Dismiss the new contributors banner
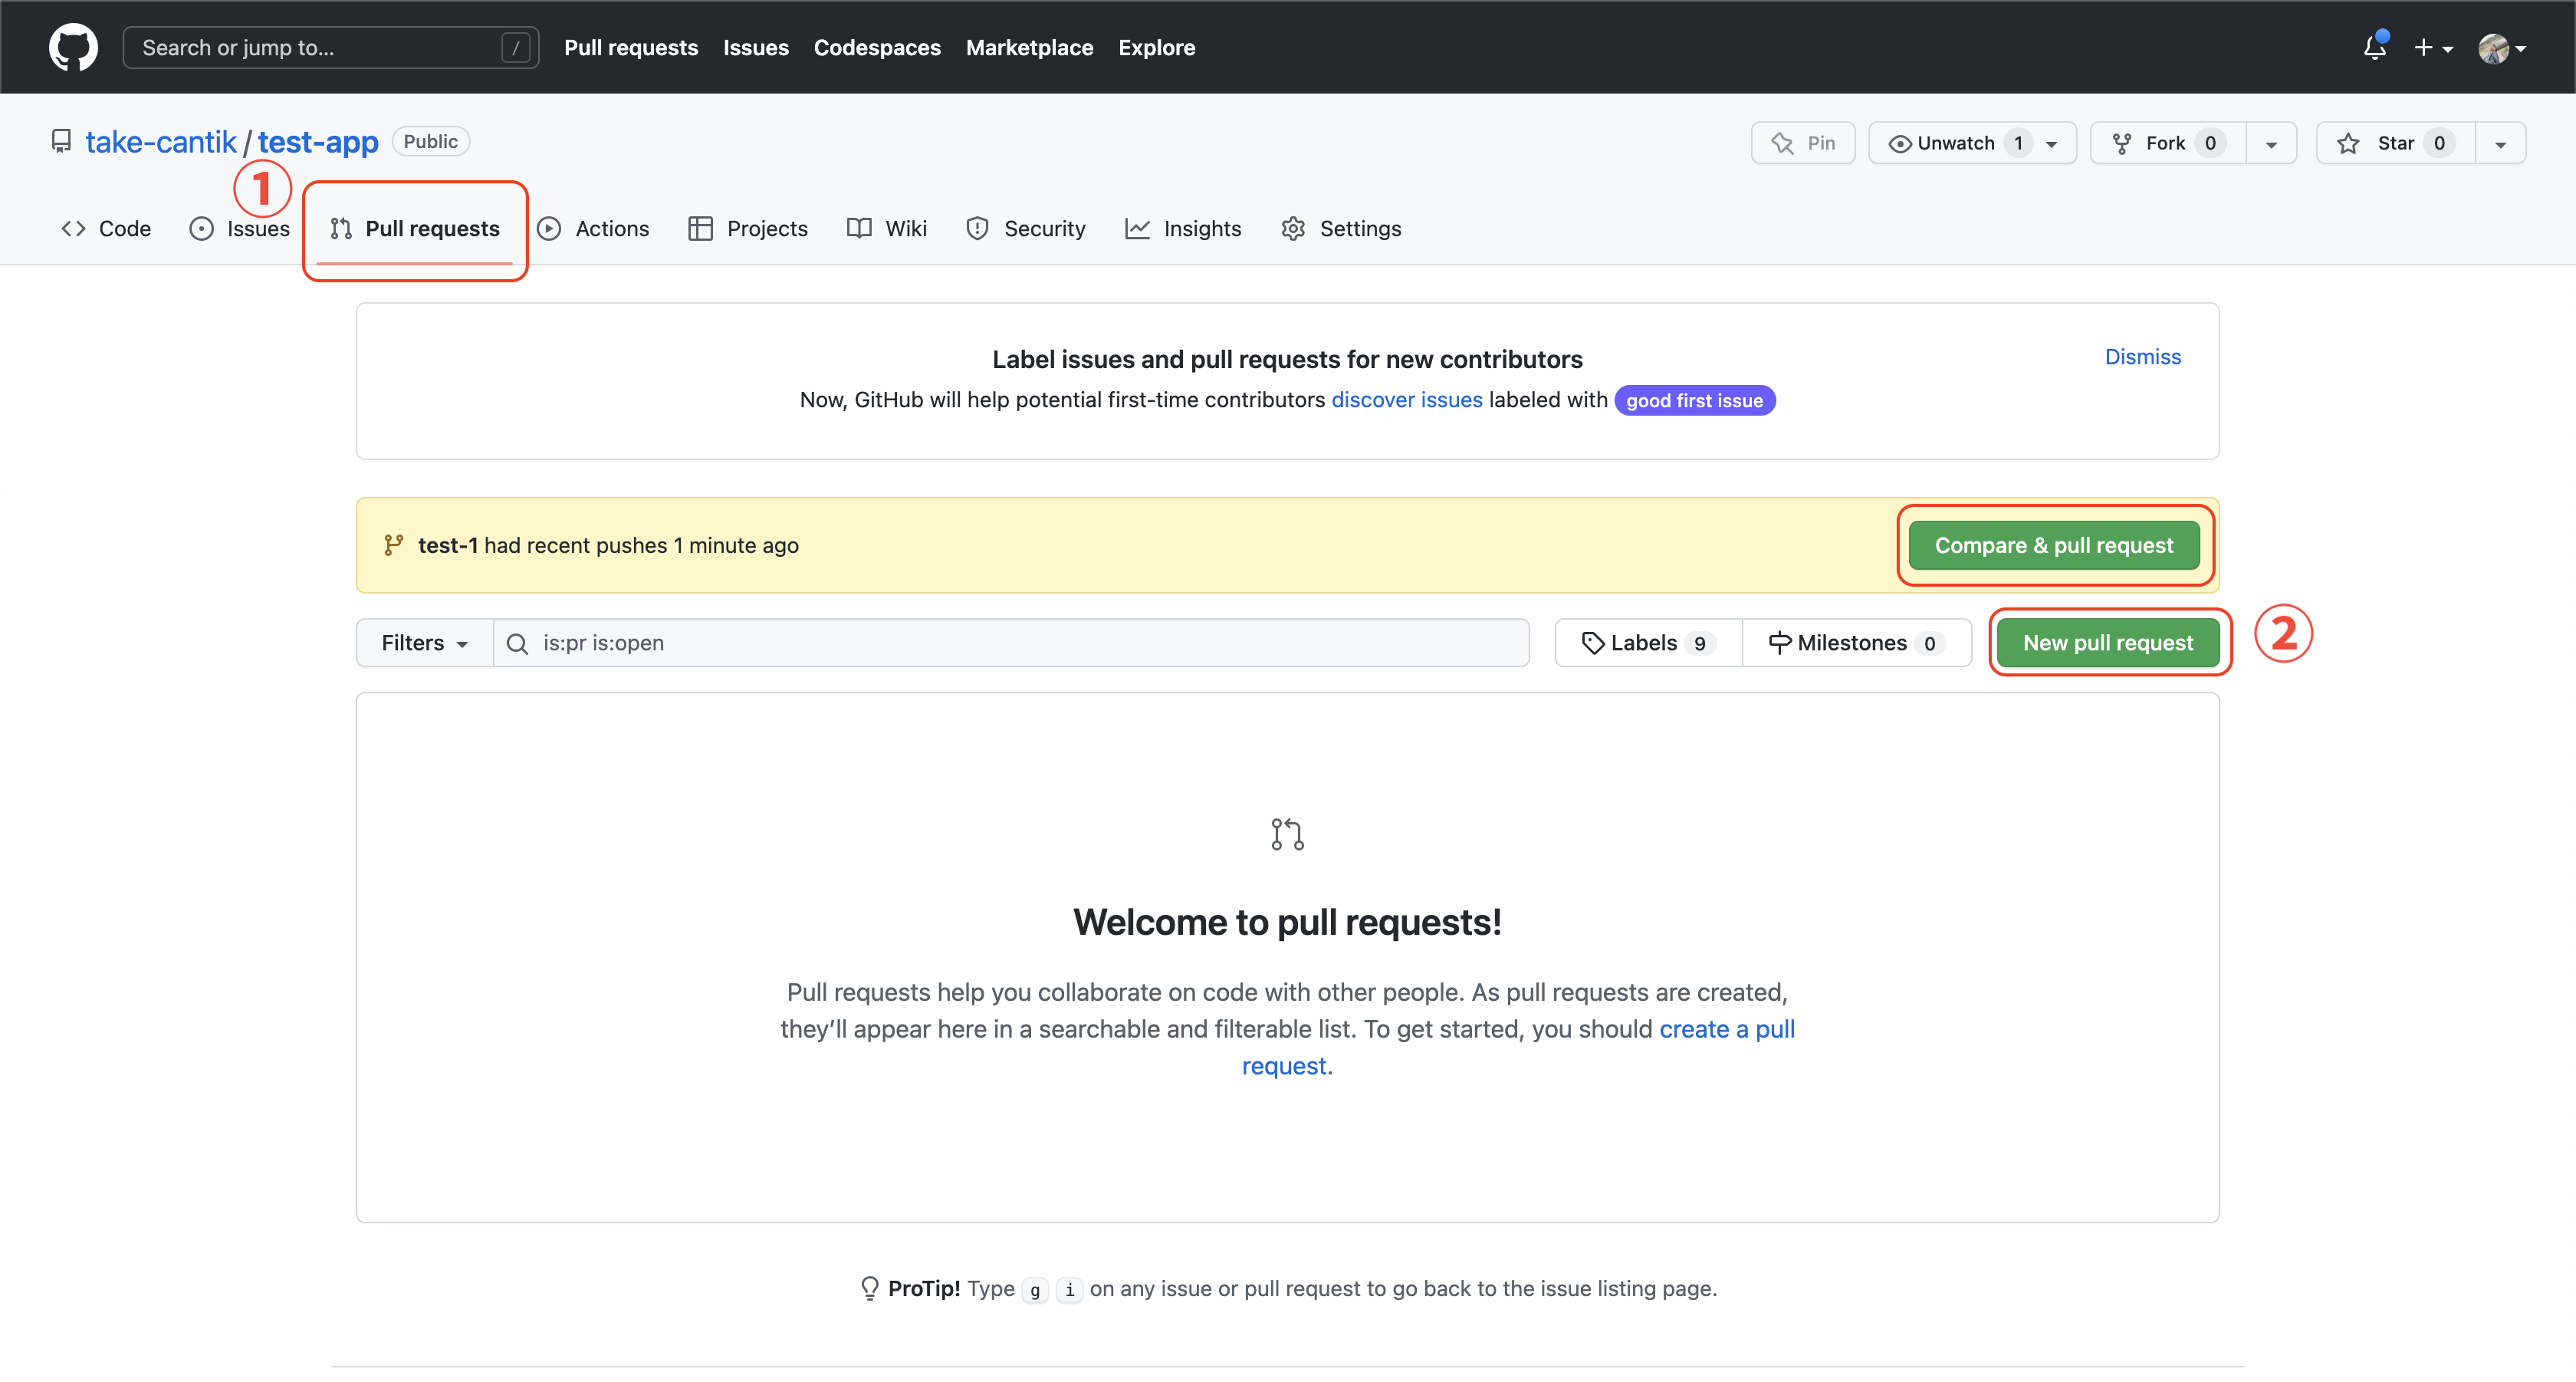This screenshot has height=1382, width=2576. point(2142,357)
